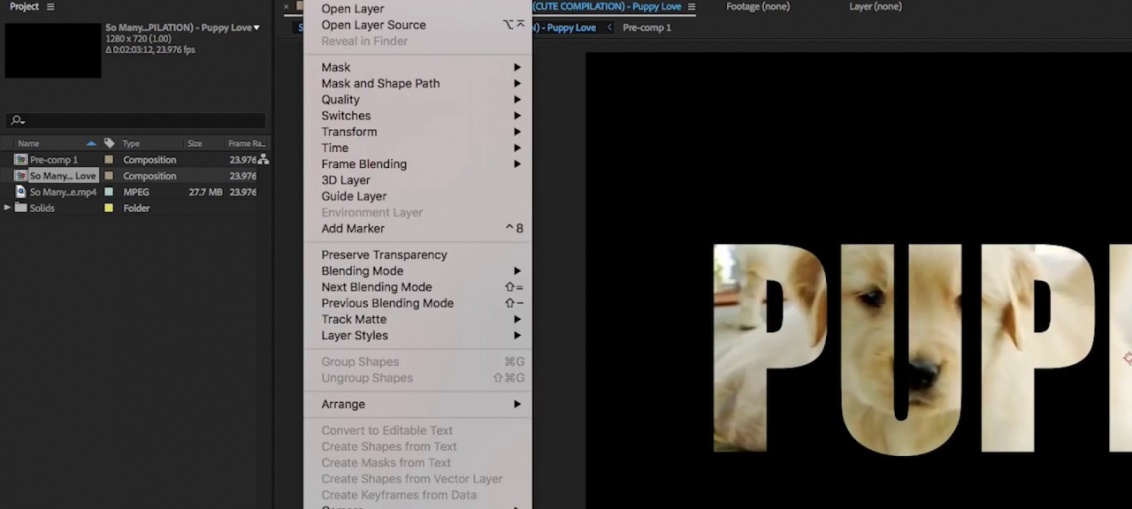The height and width of the screenshot is (509, 1132).
Task: Select the (CUTE COMPILATION) - Puppy Love composition tab
Action: [606, 6]
